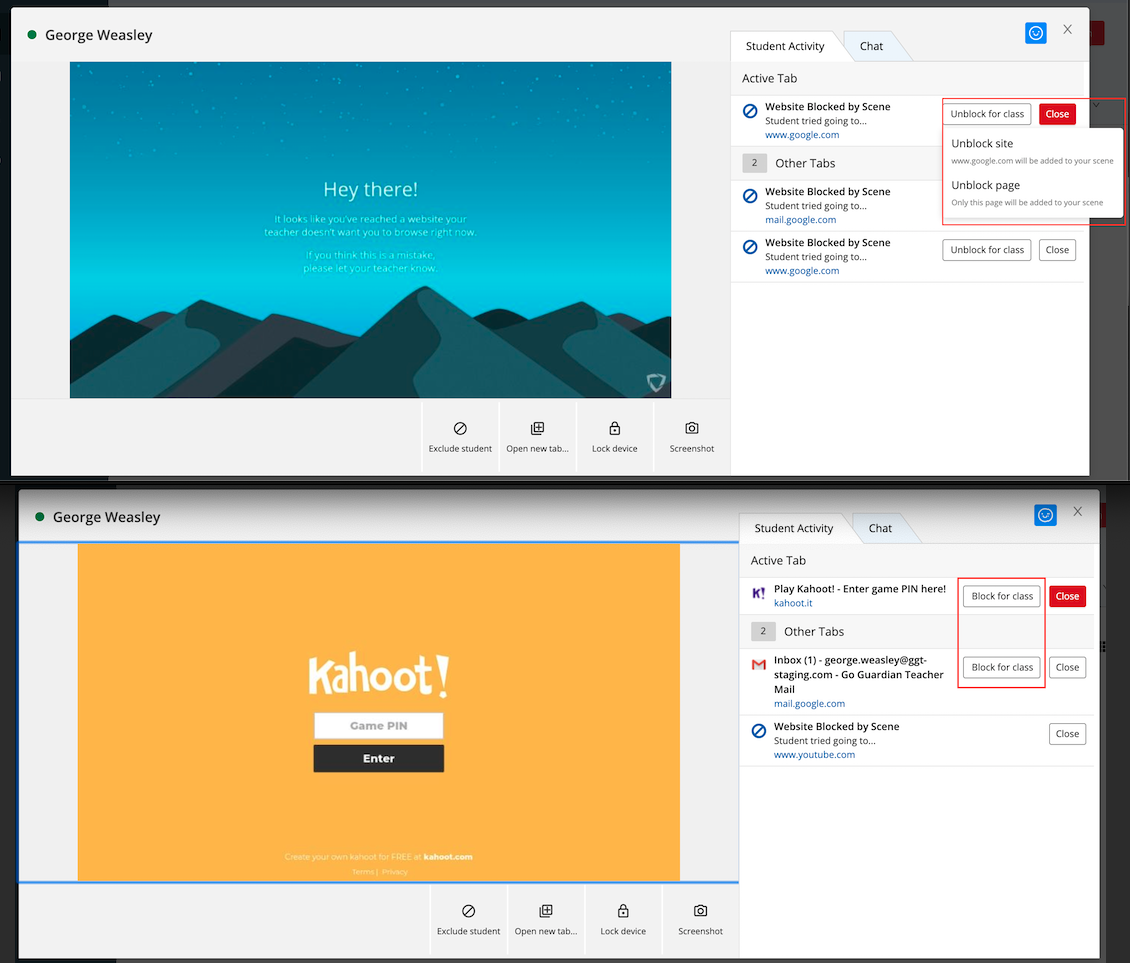Close the bottom student window with X
The height and width of the screenshot is (963, 1130).
(x=1077, y=511)
